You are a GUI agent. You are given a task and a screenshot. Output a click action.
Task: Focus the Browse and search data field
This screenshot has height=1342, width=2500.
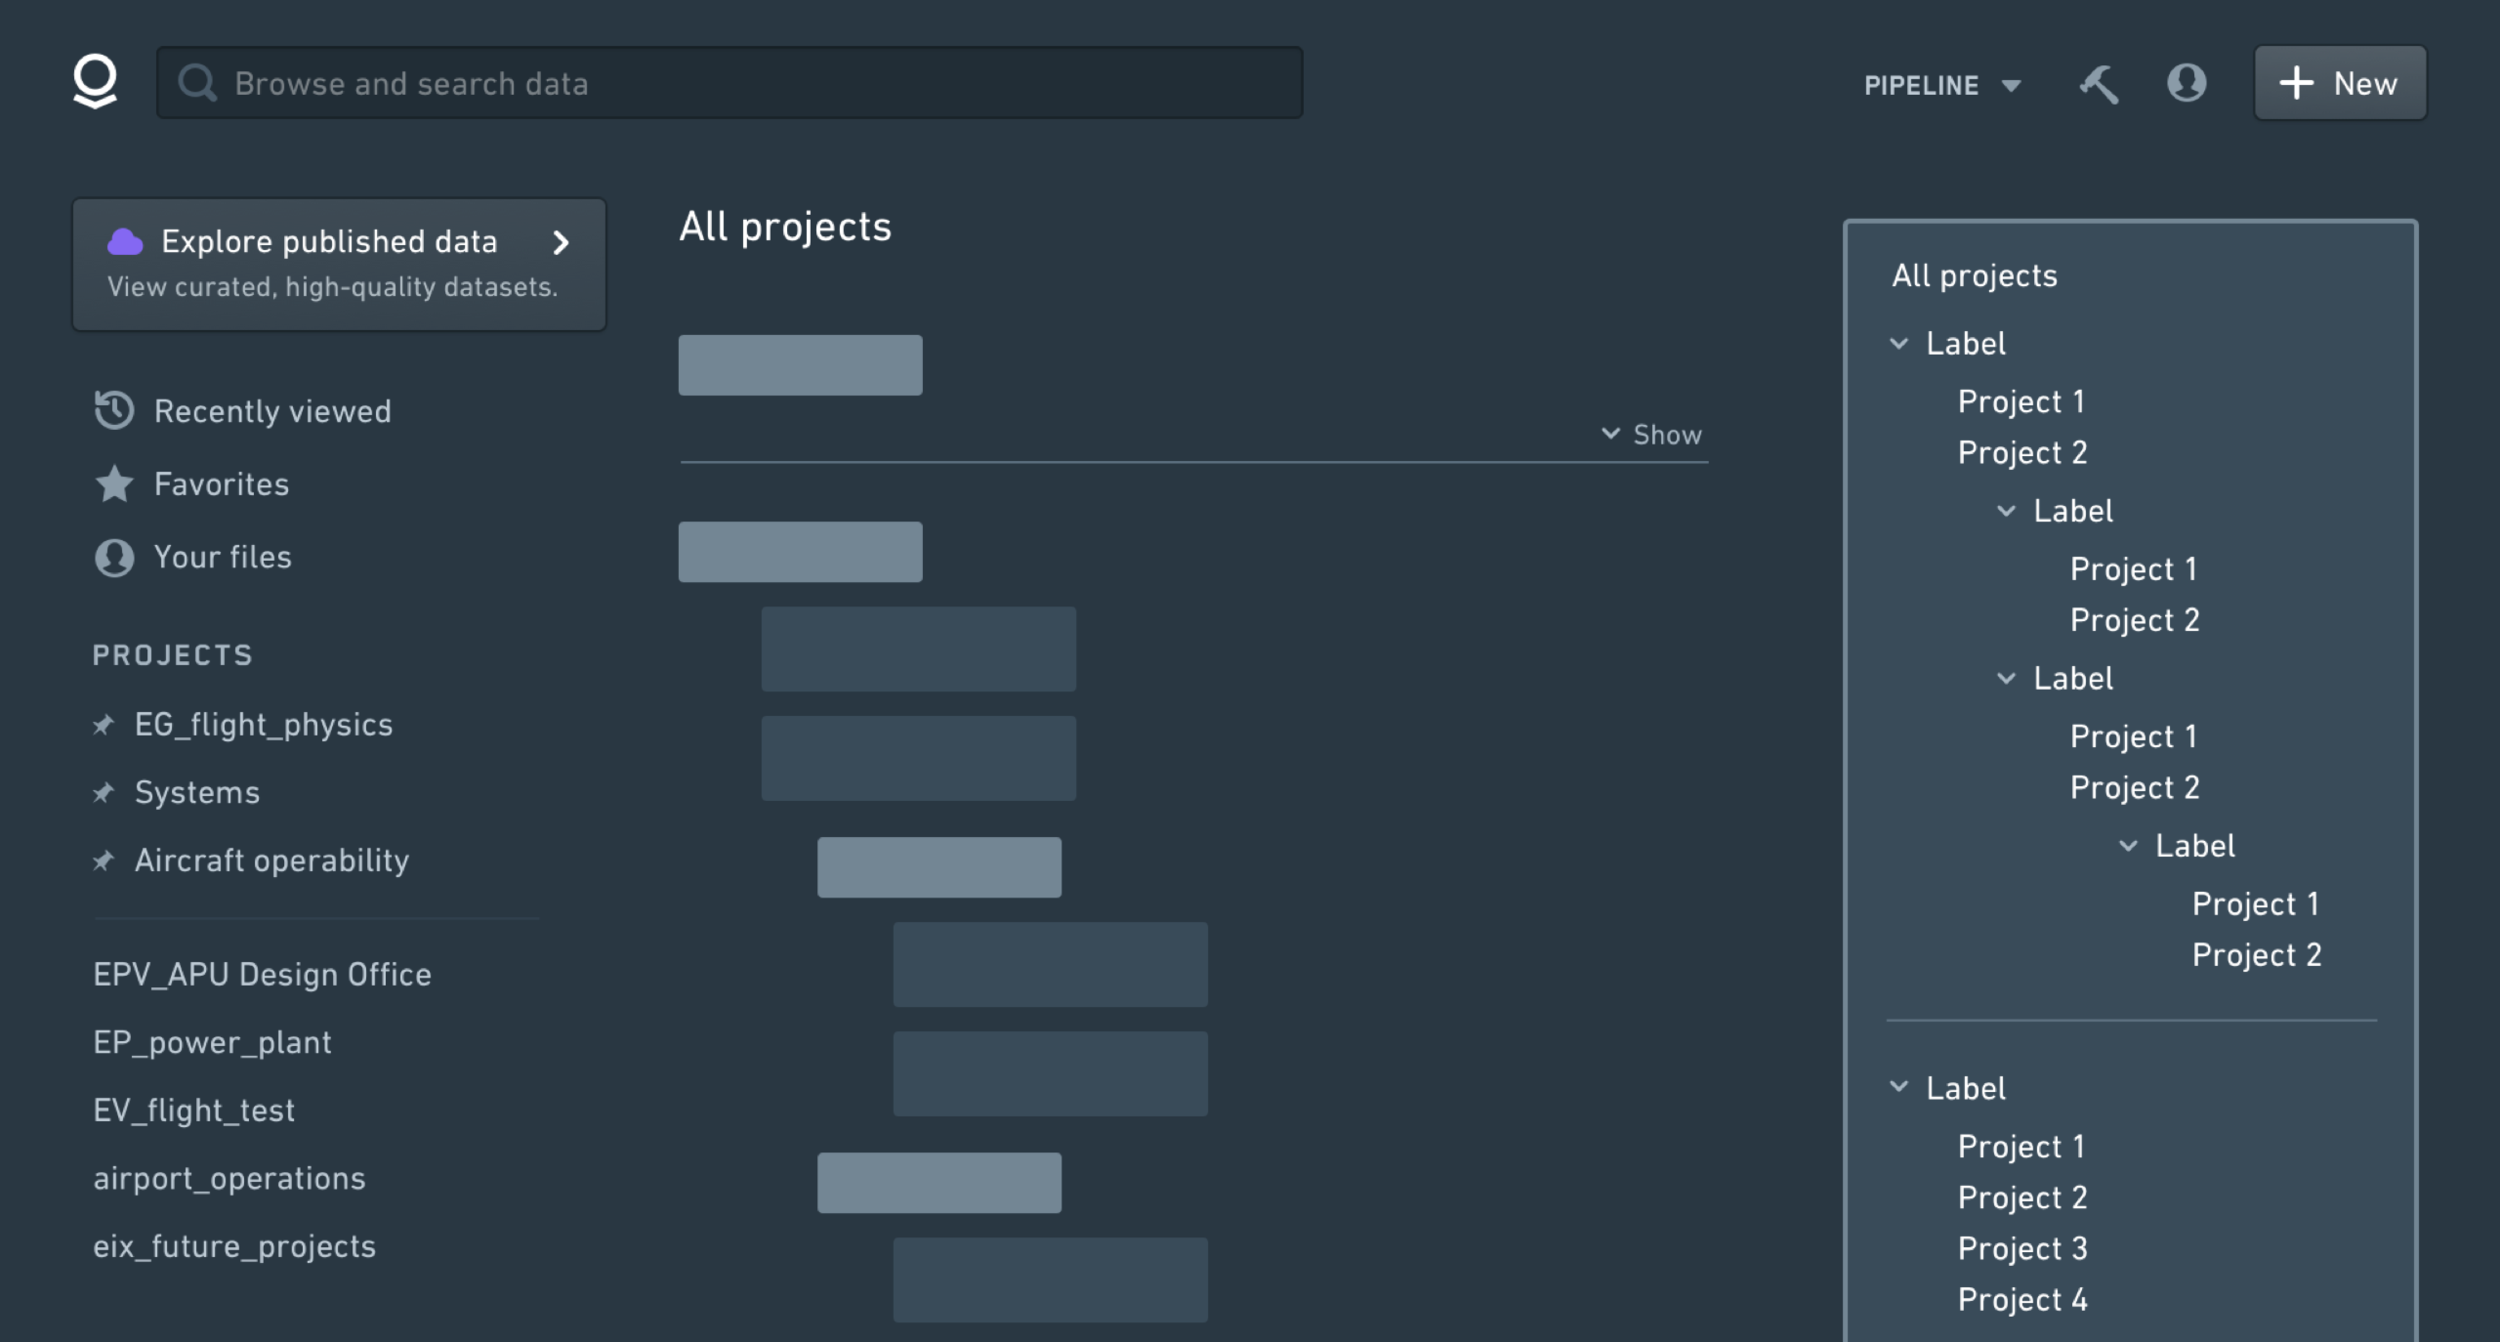(x=729, y=83)
